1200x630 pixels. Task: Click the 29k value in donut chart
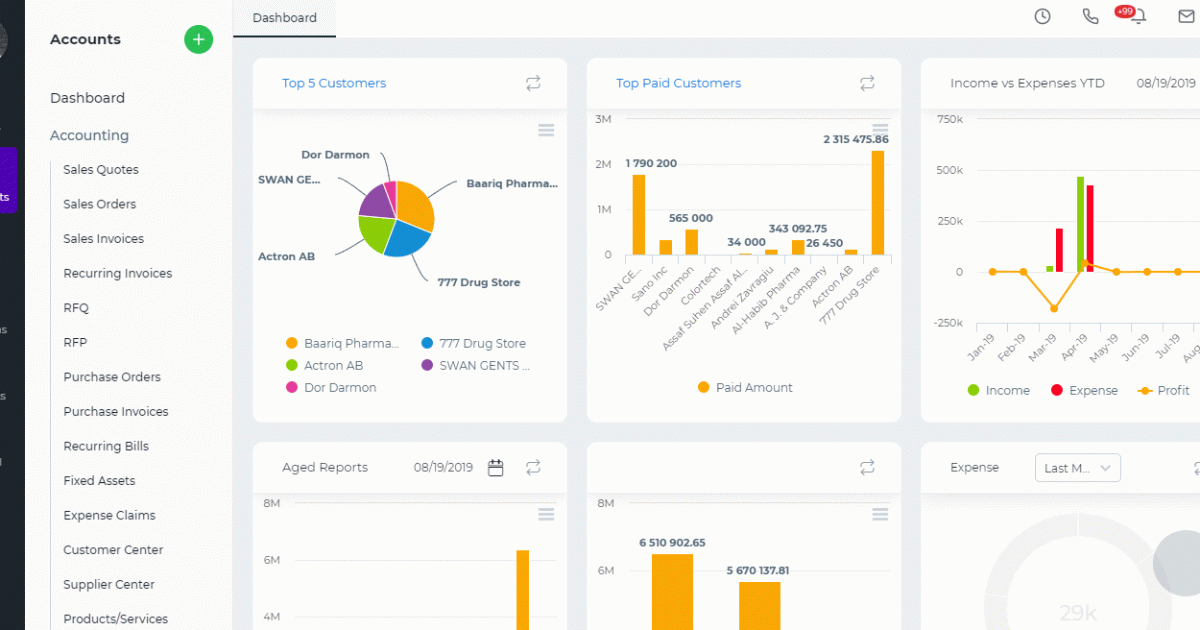point(1078,613)
